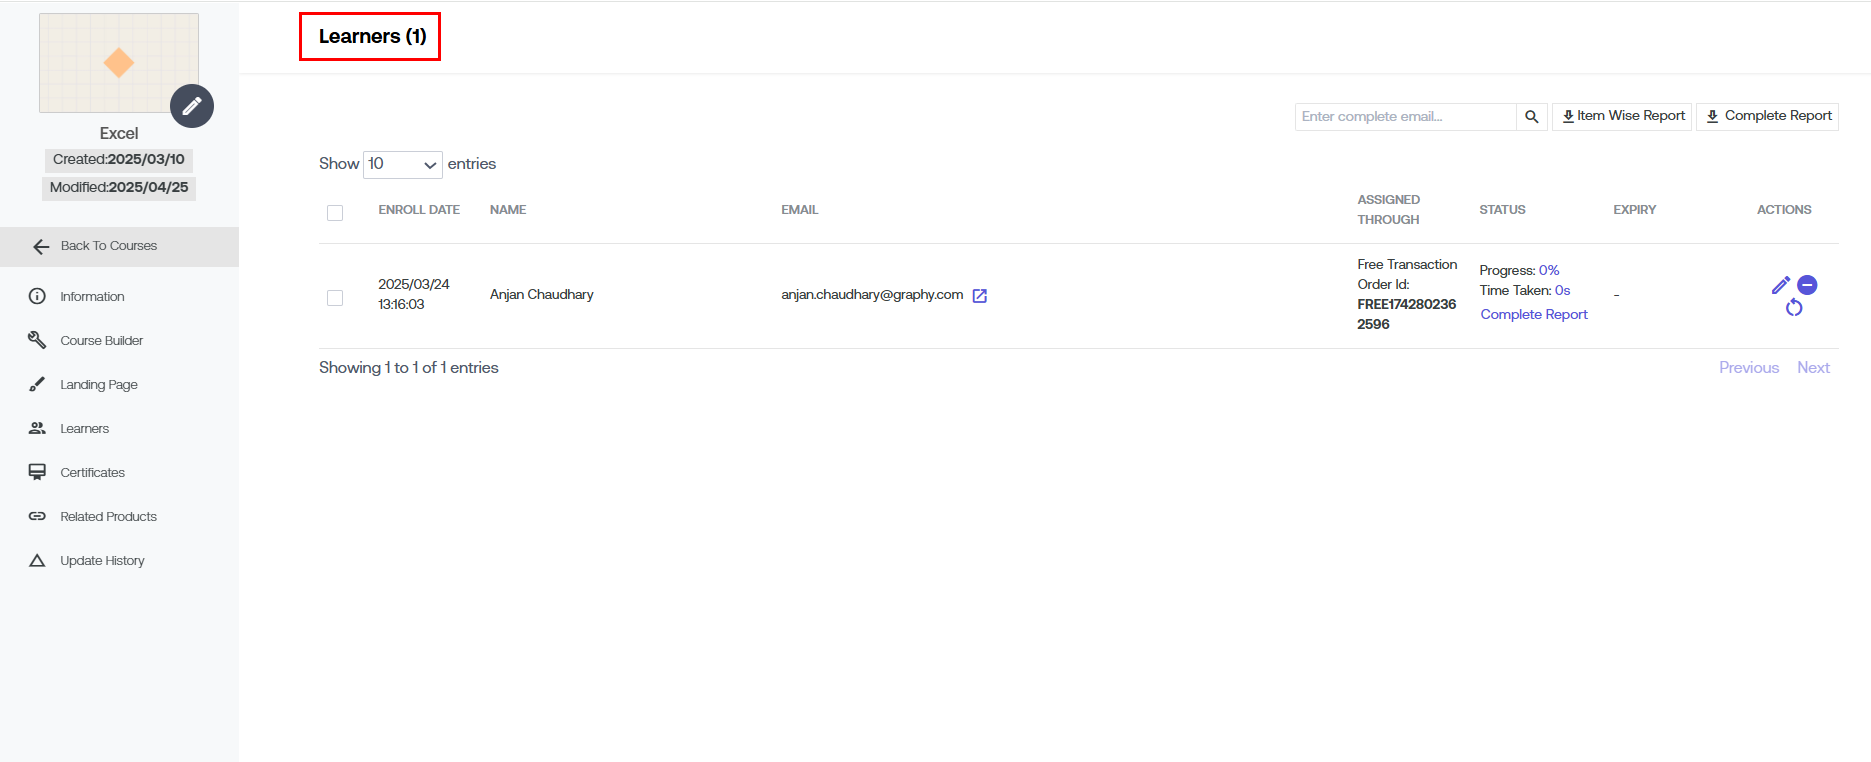Select all learners with header checkbox
1871x762 pixels.
pyautogui.click(x=335, y=213)
